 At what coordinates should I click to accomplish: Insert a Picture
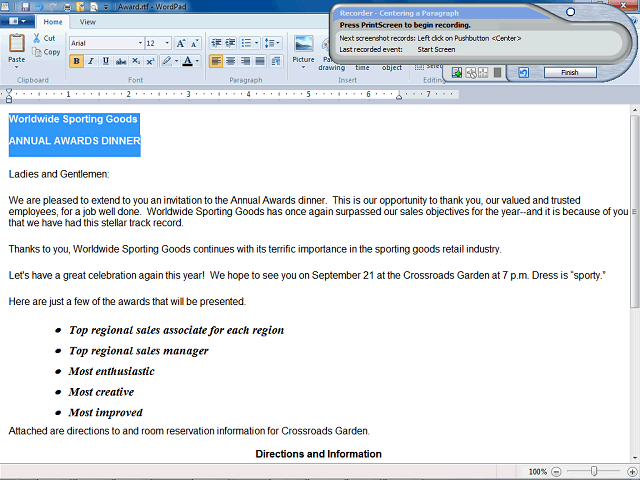(x=303, y=49)
